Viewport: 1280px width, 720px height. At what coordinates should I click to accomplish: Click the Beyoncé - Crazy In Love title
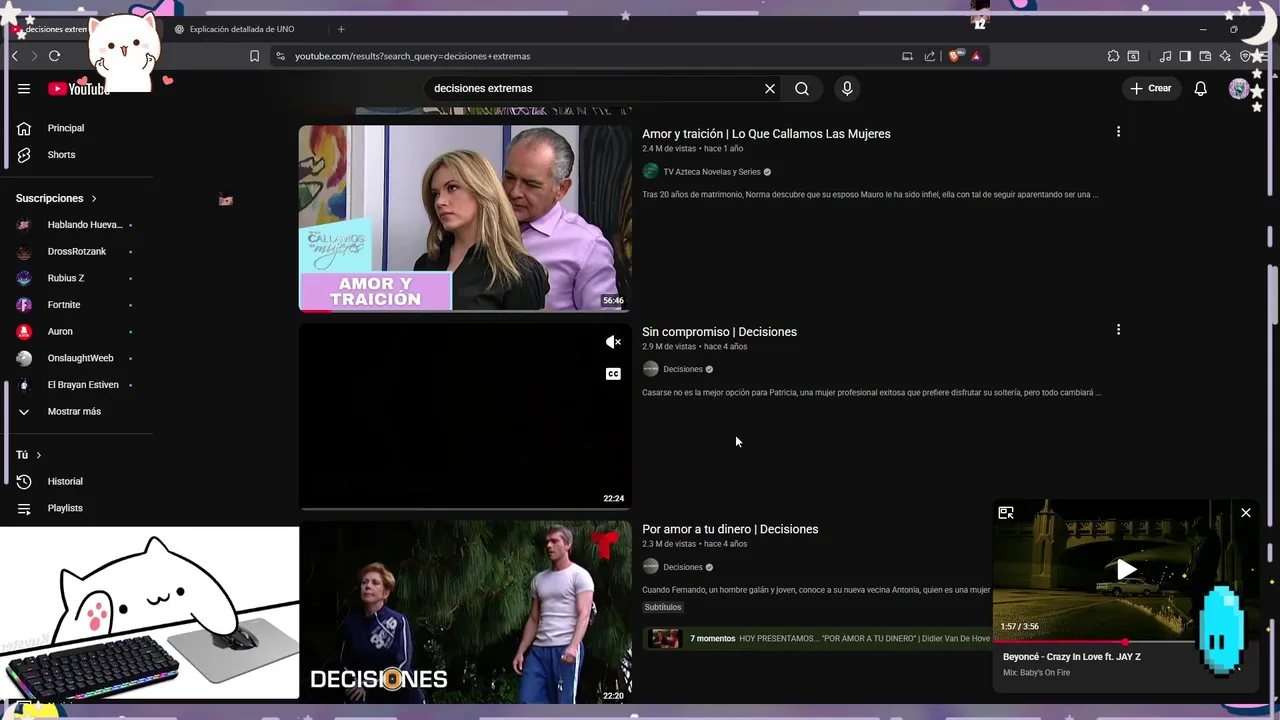tap(1072, 657)
